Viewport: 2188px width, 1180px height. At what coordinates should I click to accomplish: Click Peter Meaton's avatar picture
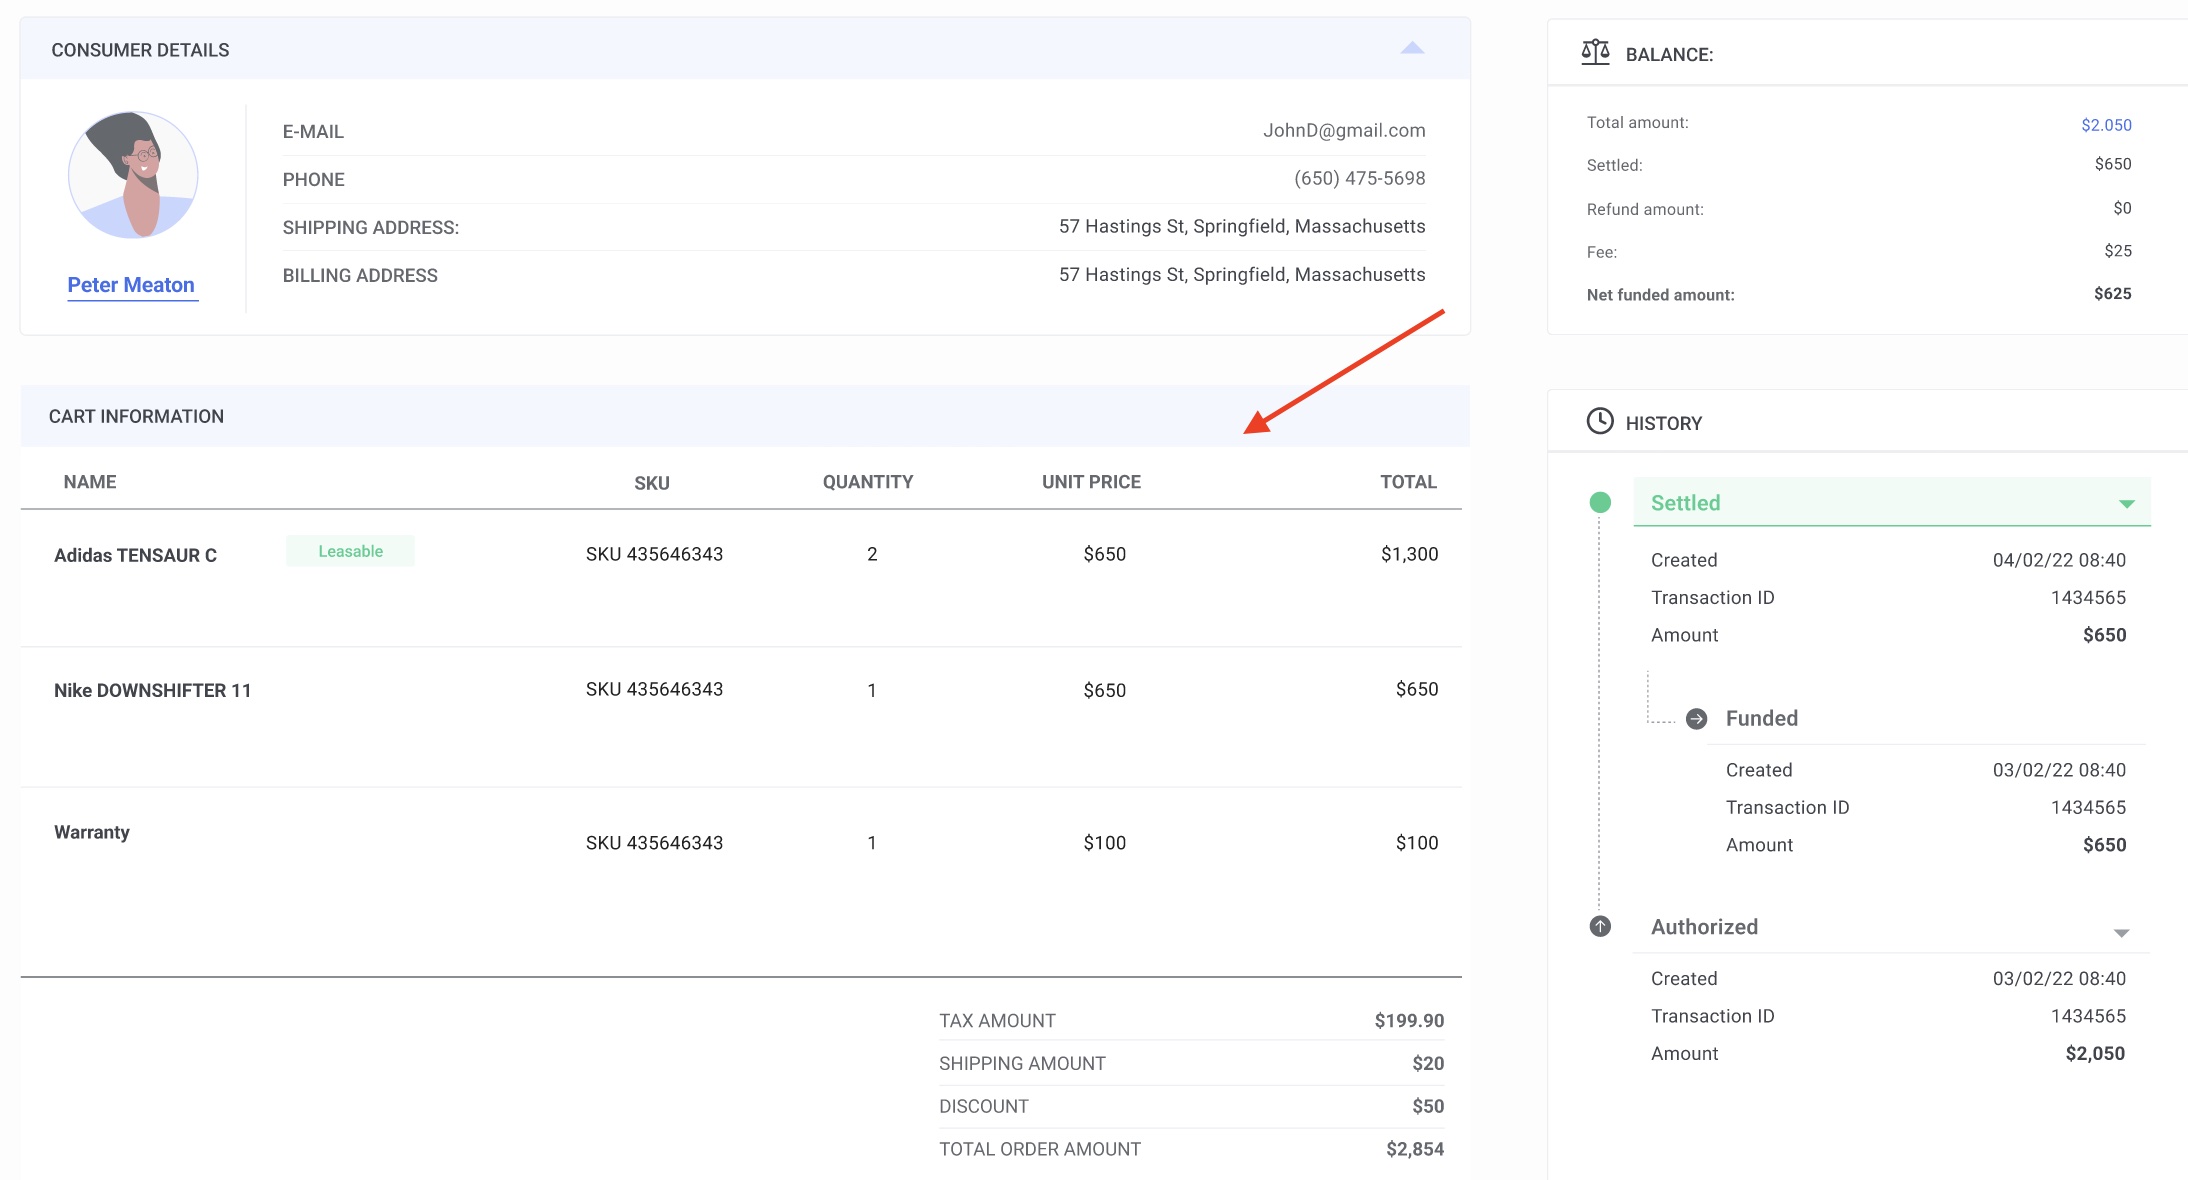pos(133,175)
